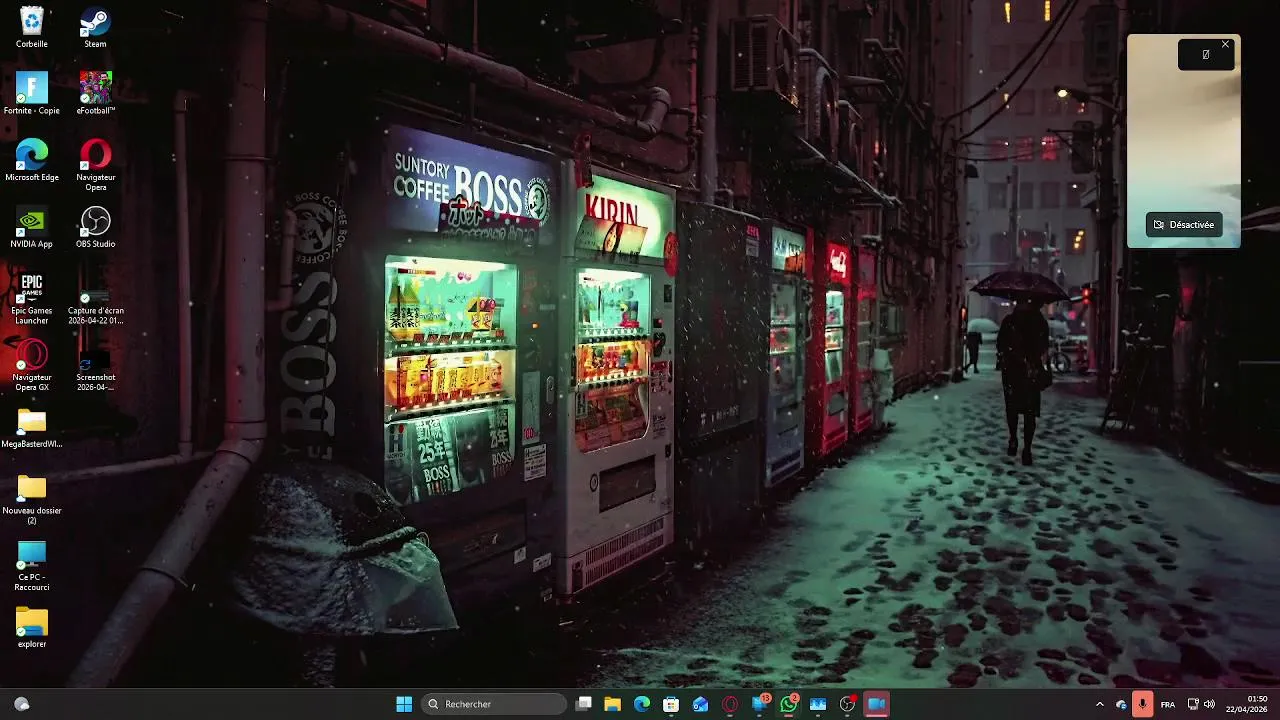Select the Navigateur Opera GX desktop shortcut
This screenshot has width=1280, height=720.
(x=32, y=365)
